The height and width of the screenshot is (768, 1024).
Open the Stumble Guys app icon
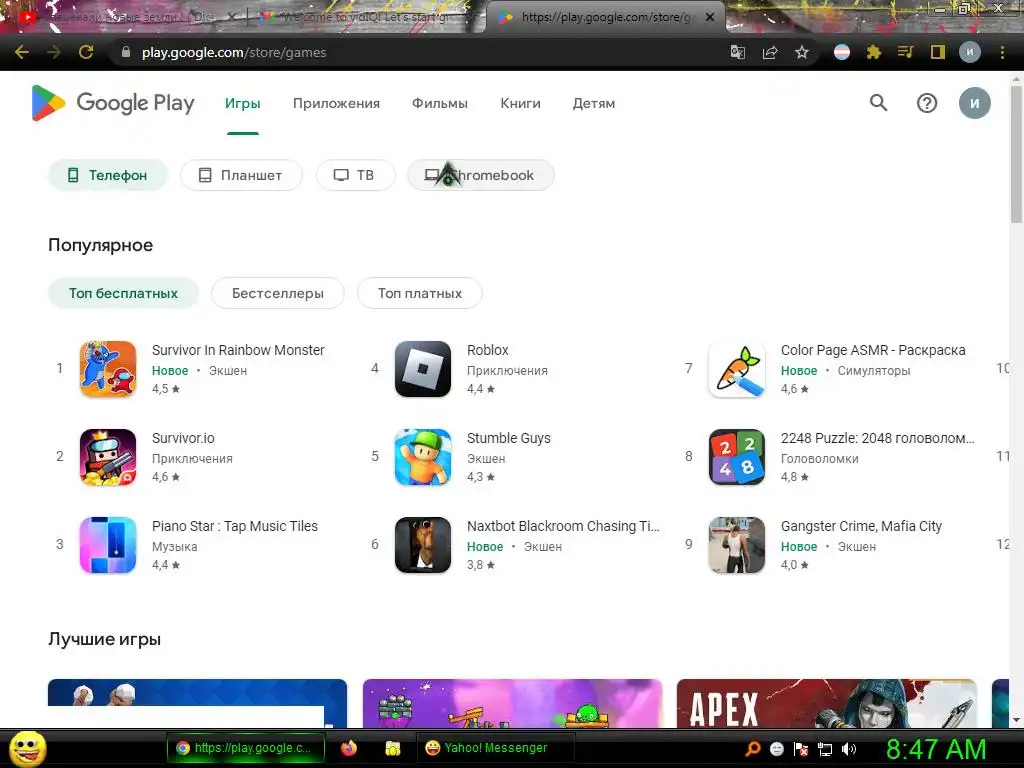coord(423,457)
